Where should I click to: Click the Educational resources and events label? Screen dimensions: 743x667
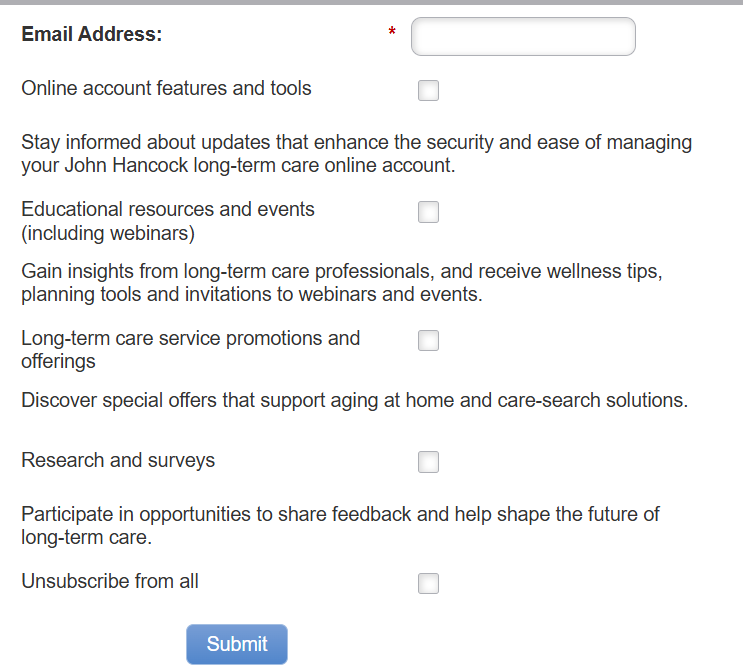[x=168, y=210]
